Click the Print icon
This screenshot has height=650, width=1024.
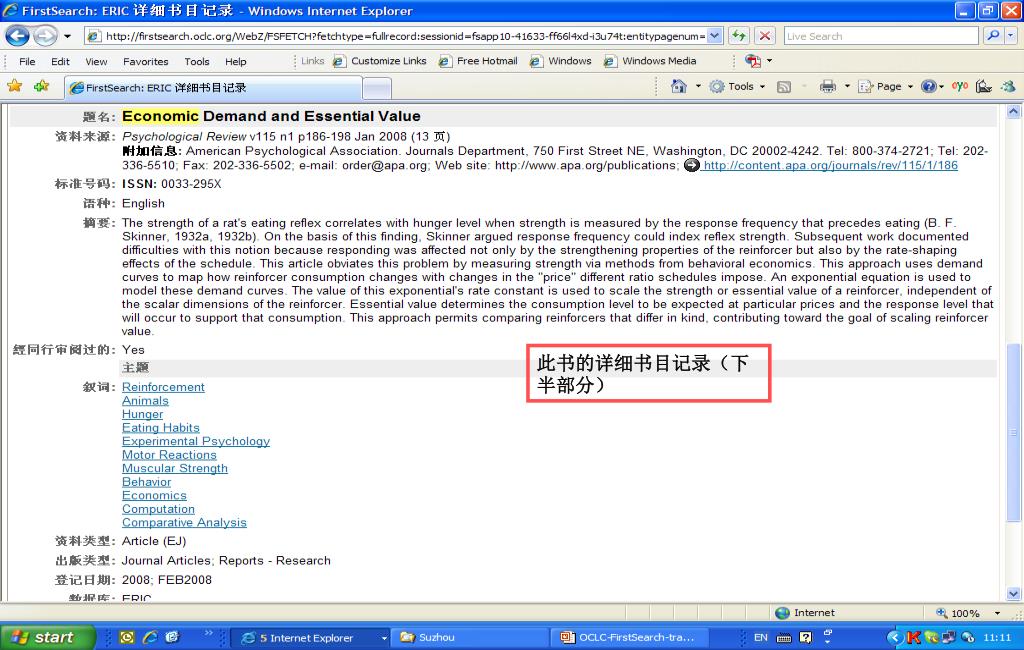[x=827, y=86]
